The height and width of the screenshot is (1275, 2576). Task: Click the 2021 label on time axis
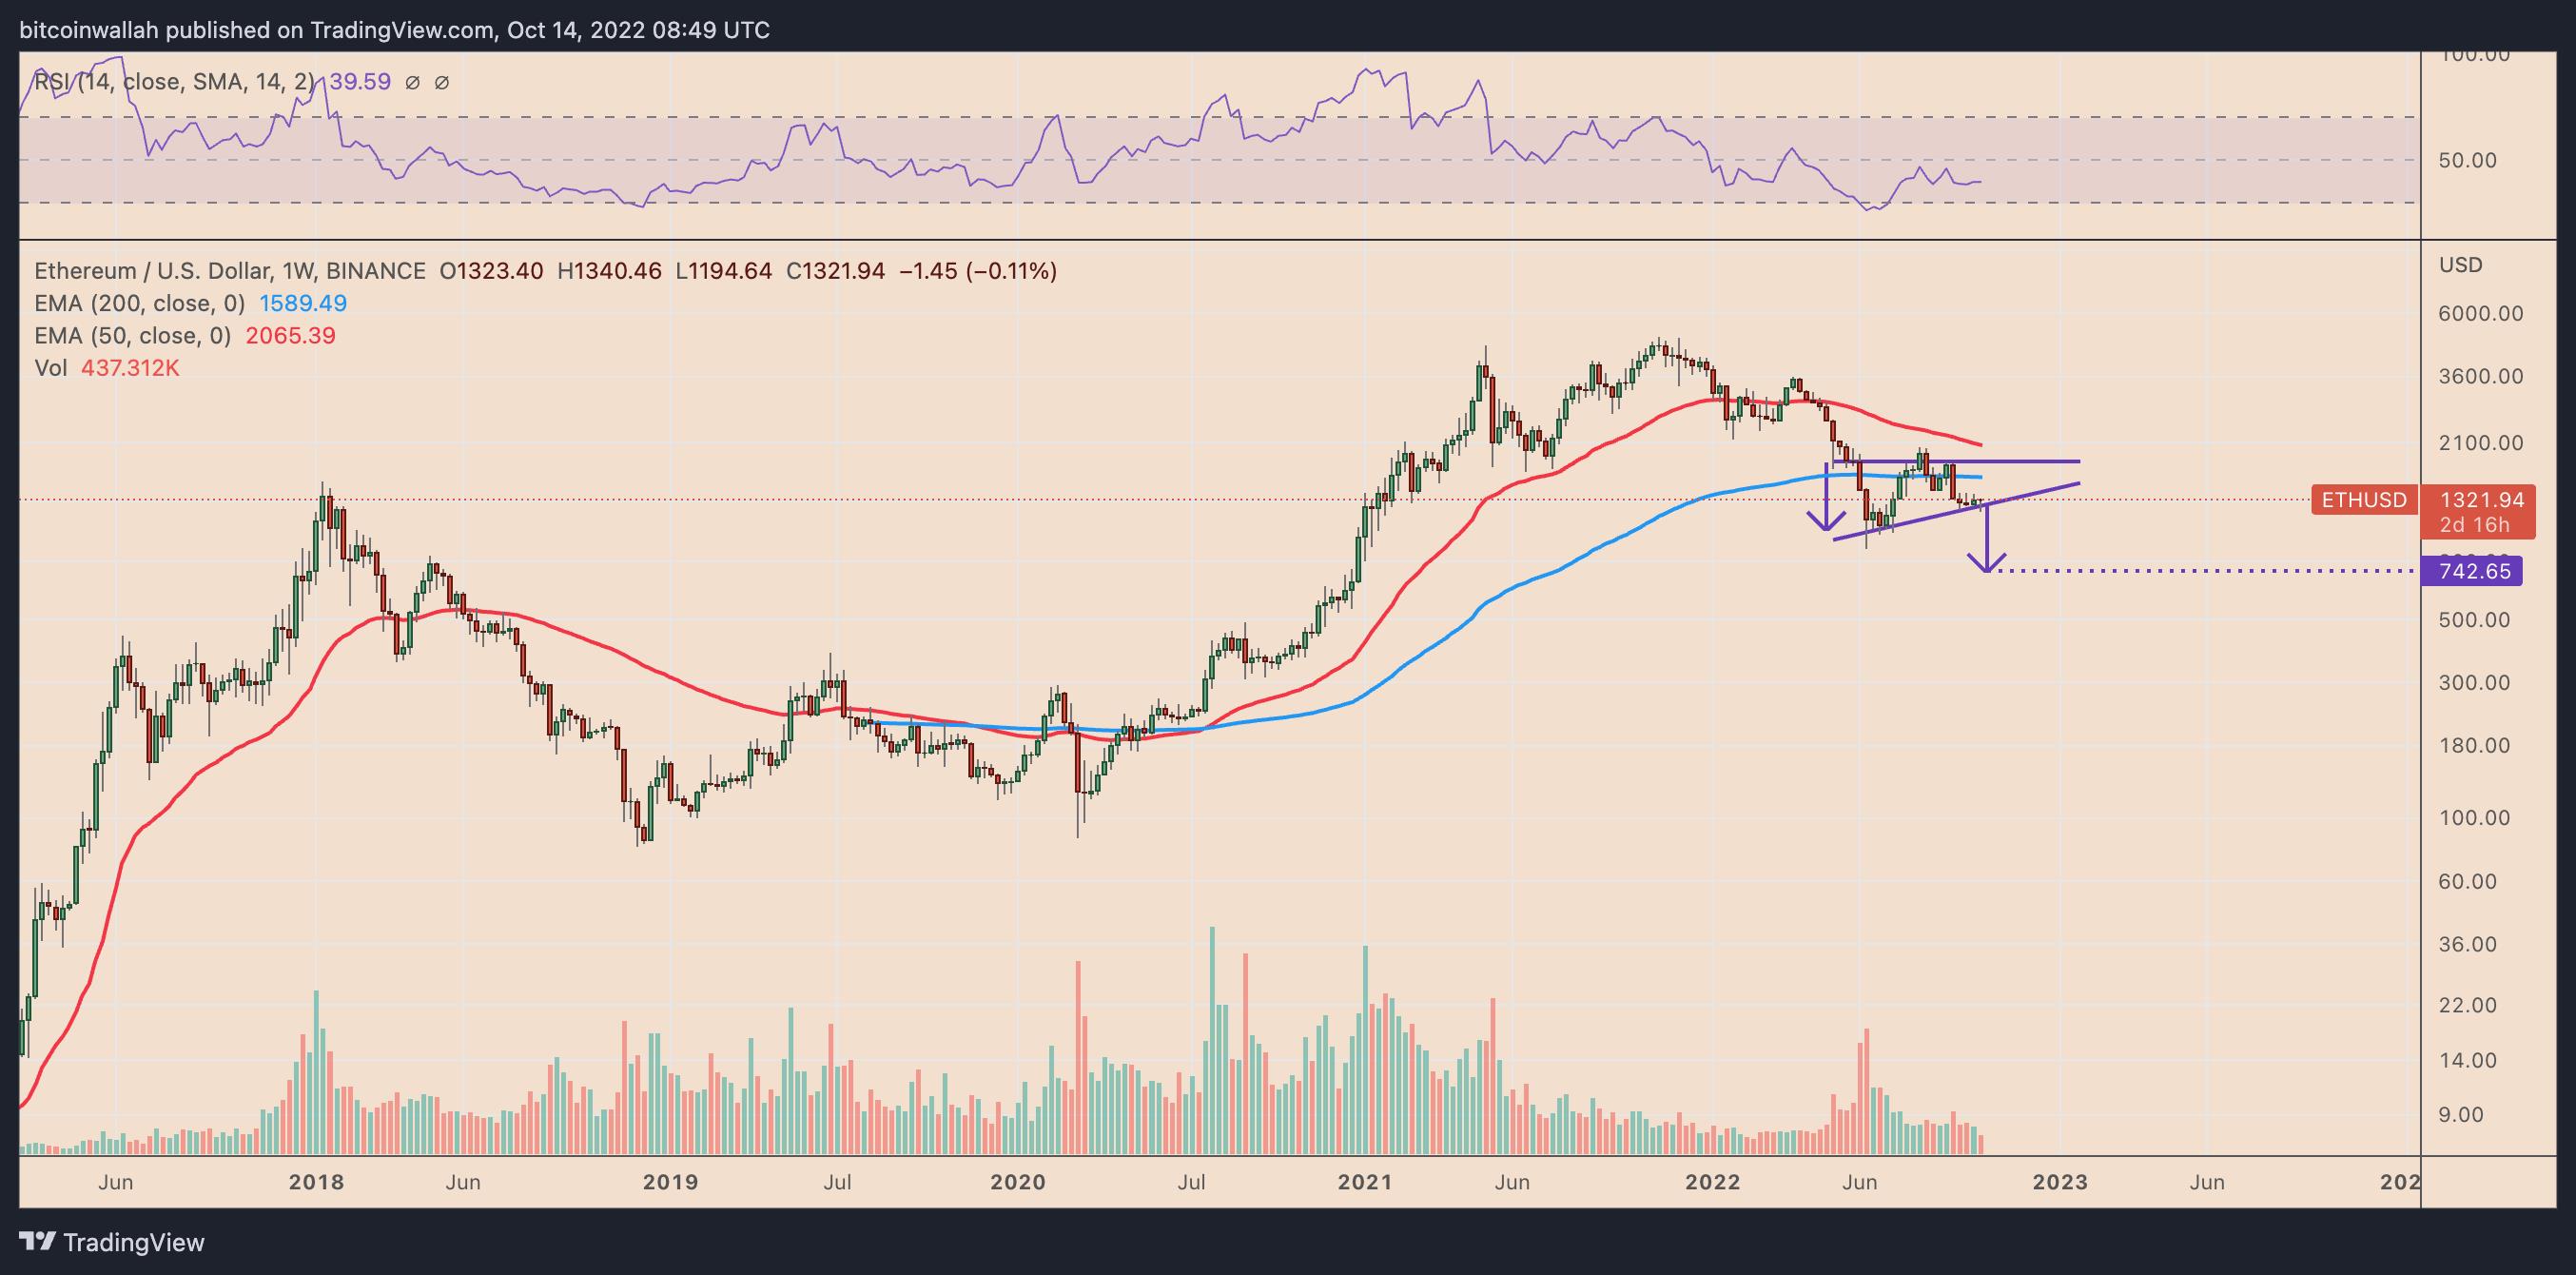tap(1365, 1182)
